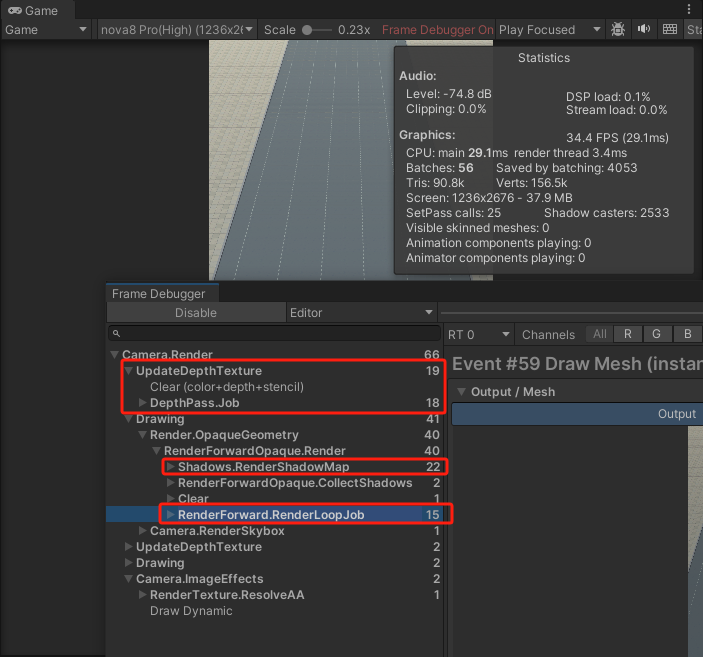Open the Play Focused dropdown

tap(550, 30)
